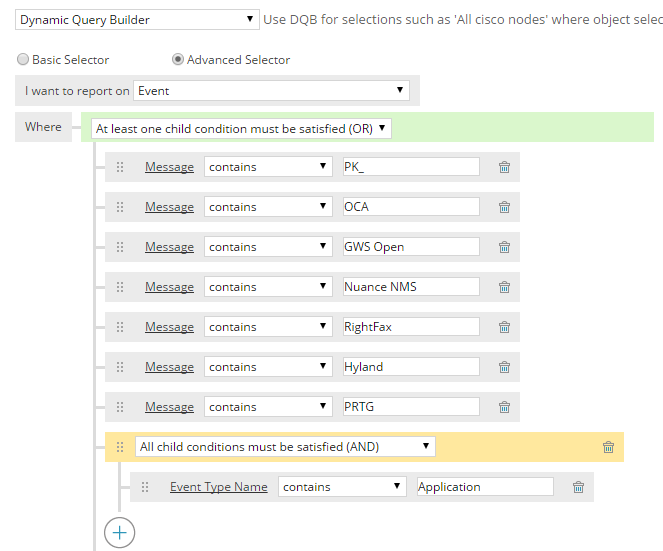
Task: Delete the Event Type Name Application condition
Action: [x=578, y=487]
